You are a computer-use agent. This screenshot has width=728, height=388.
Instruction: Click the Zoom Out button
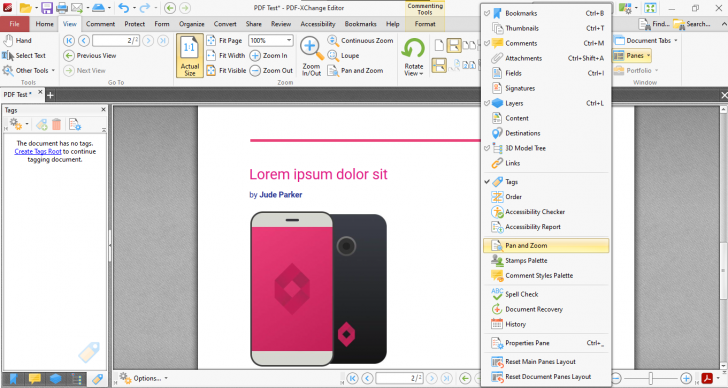pyautogui.click(x=272, y=71)
